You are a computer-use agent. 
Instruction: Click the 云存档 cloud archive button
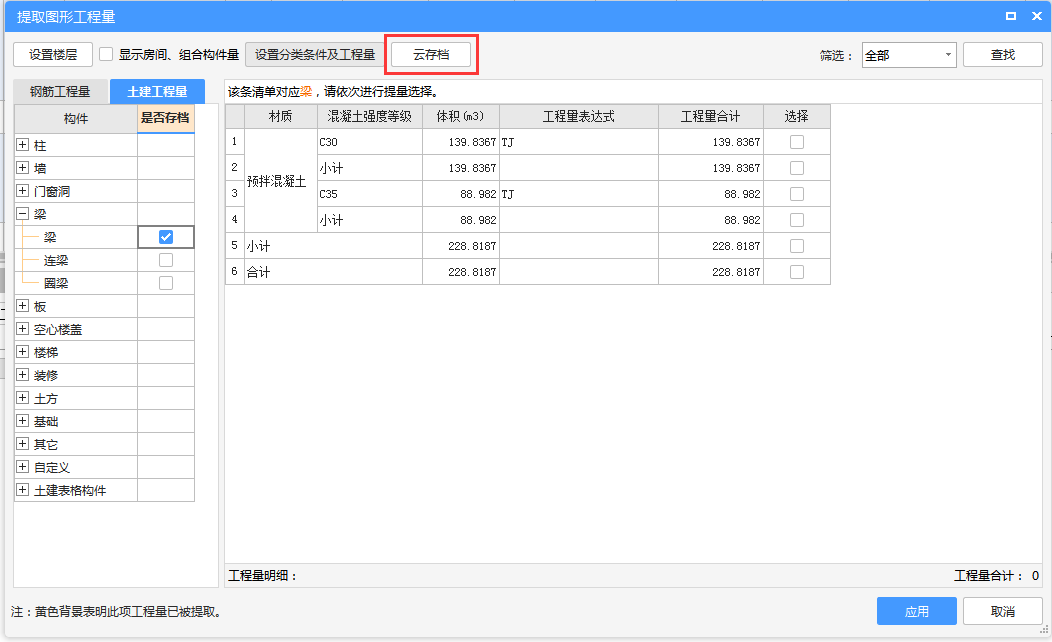431,55
